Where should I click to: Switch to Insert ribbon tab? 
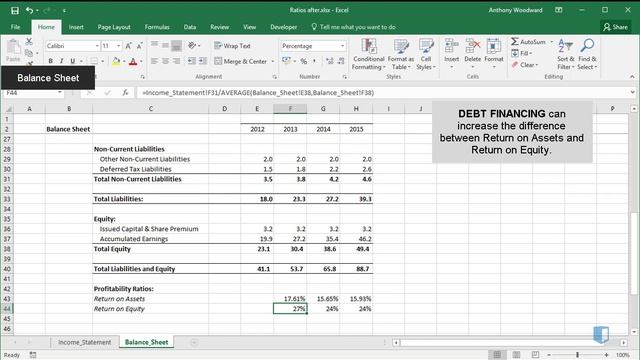(x=76, y=27)
